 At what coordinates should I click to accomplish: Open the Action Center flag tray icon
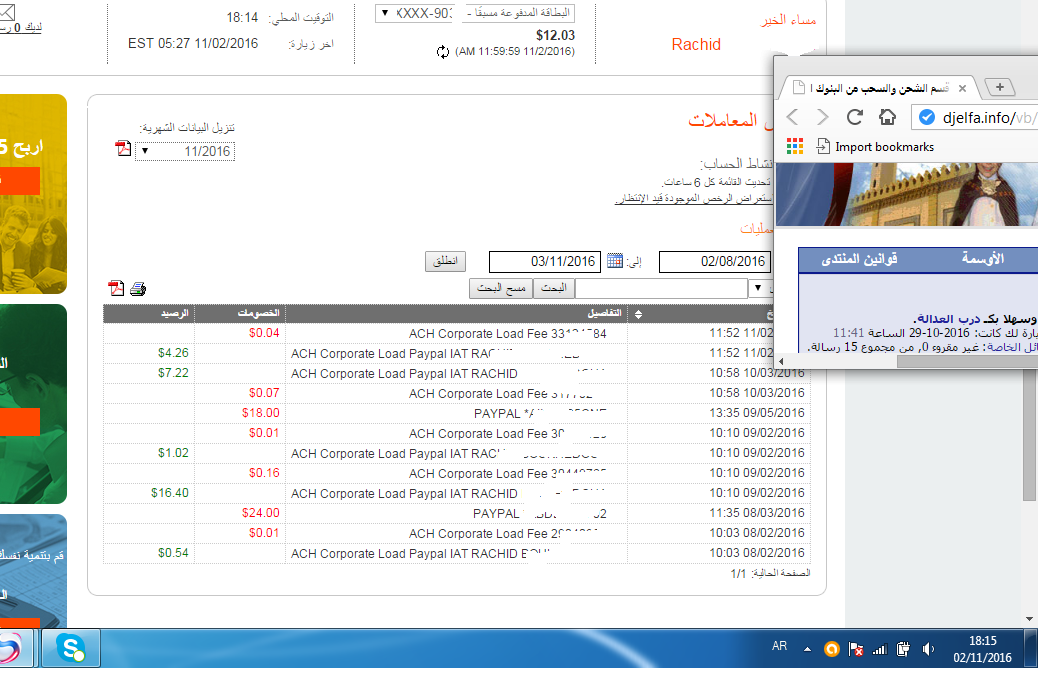click(856, 649)
